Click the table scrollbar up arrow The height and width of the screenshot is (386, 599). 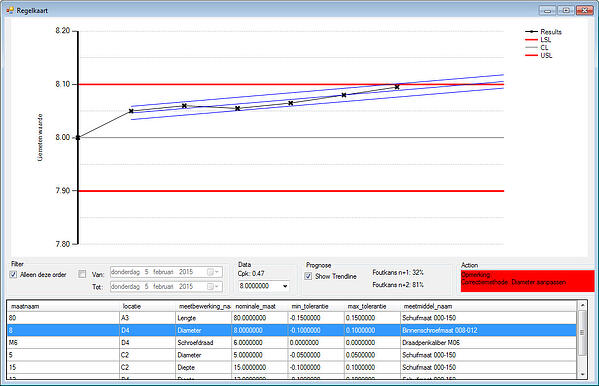582,305
